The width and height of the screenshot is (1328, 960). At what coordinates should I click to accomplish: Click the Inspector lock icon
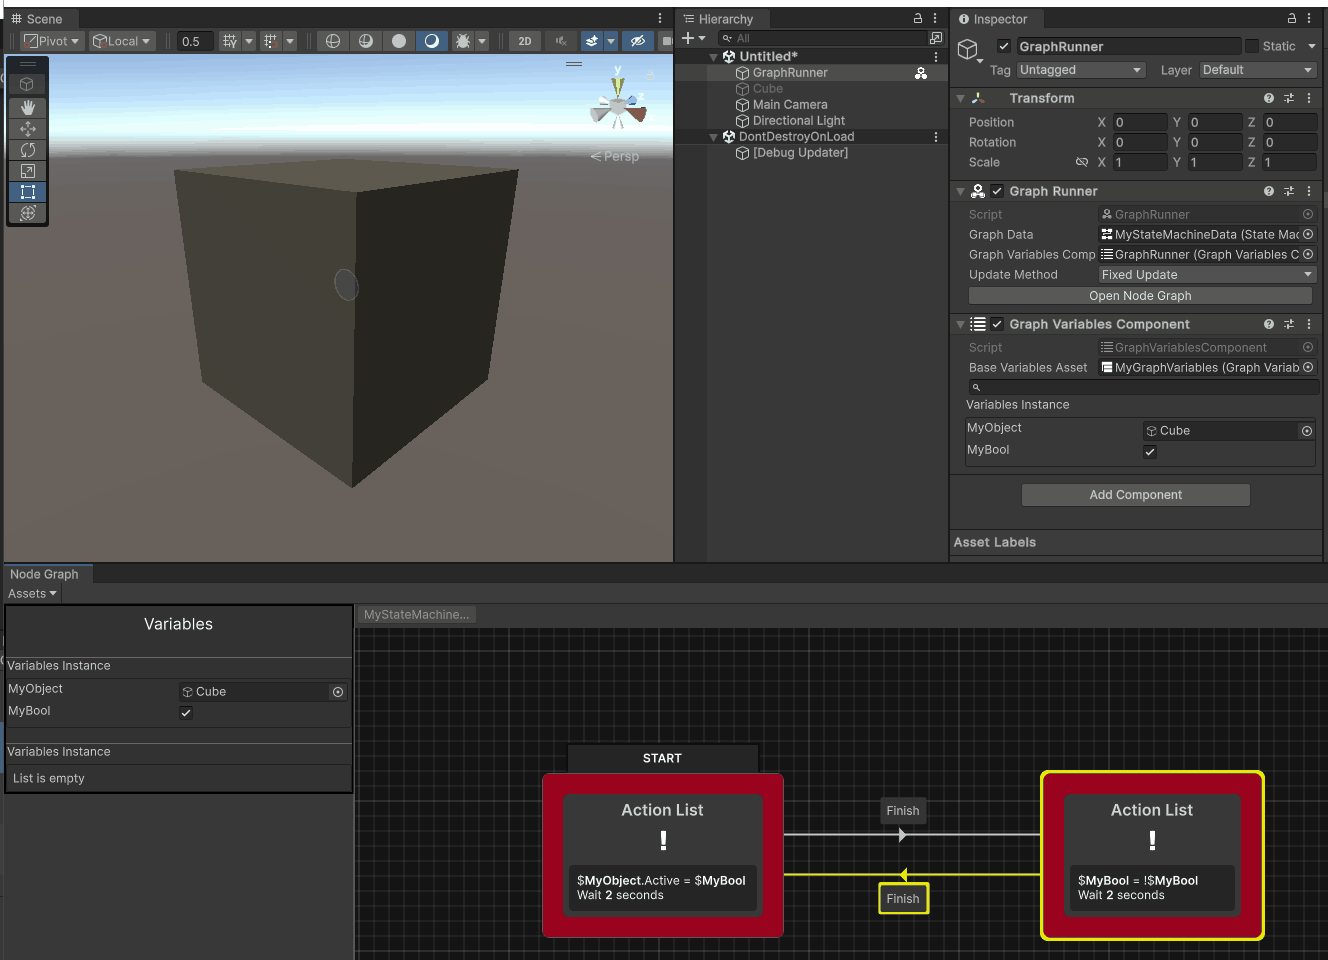coord(1291,18)
